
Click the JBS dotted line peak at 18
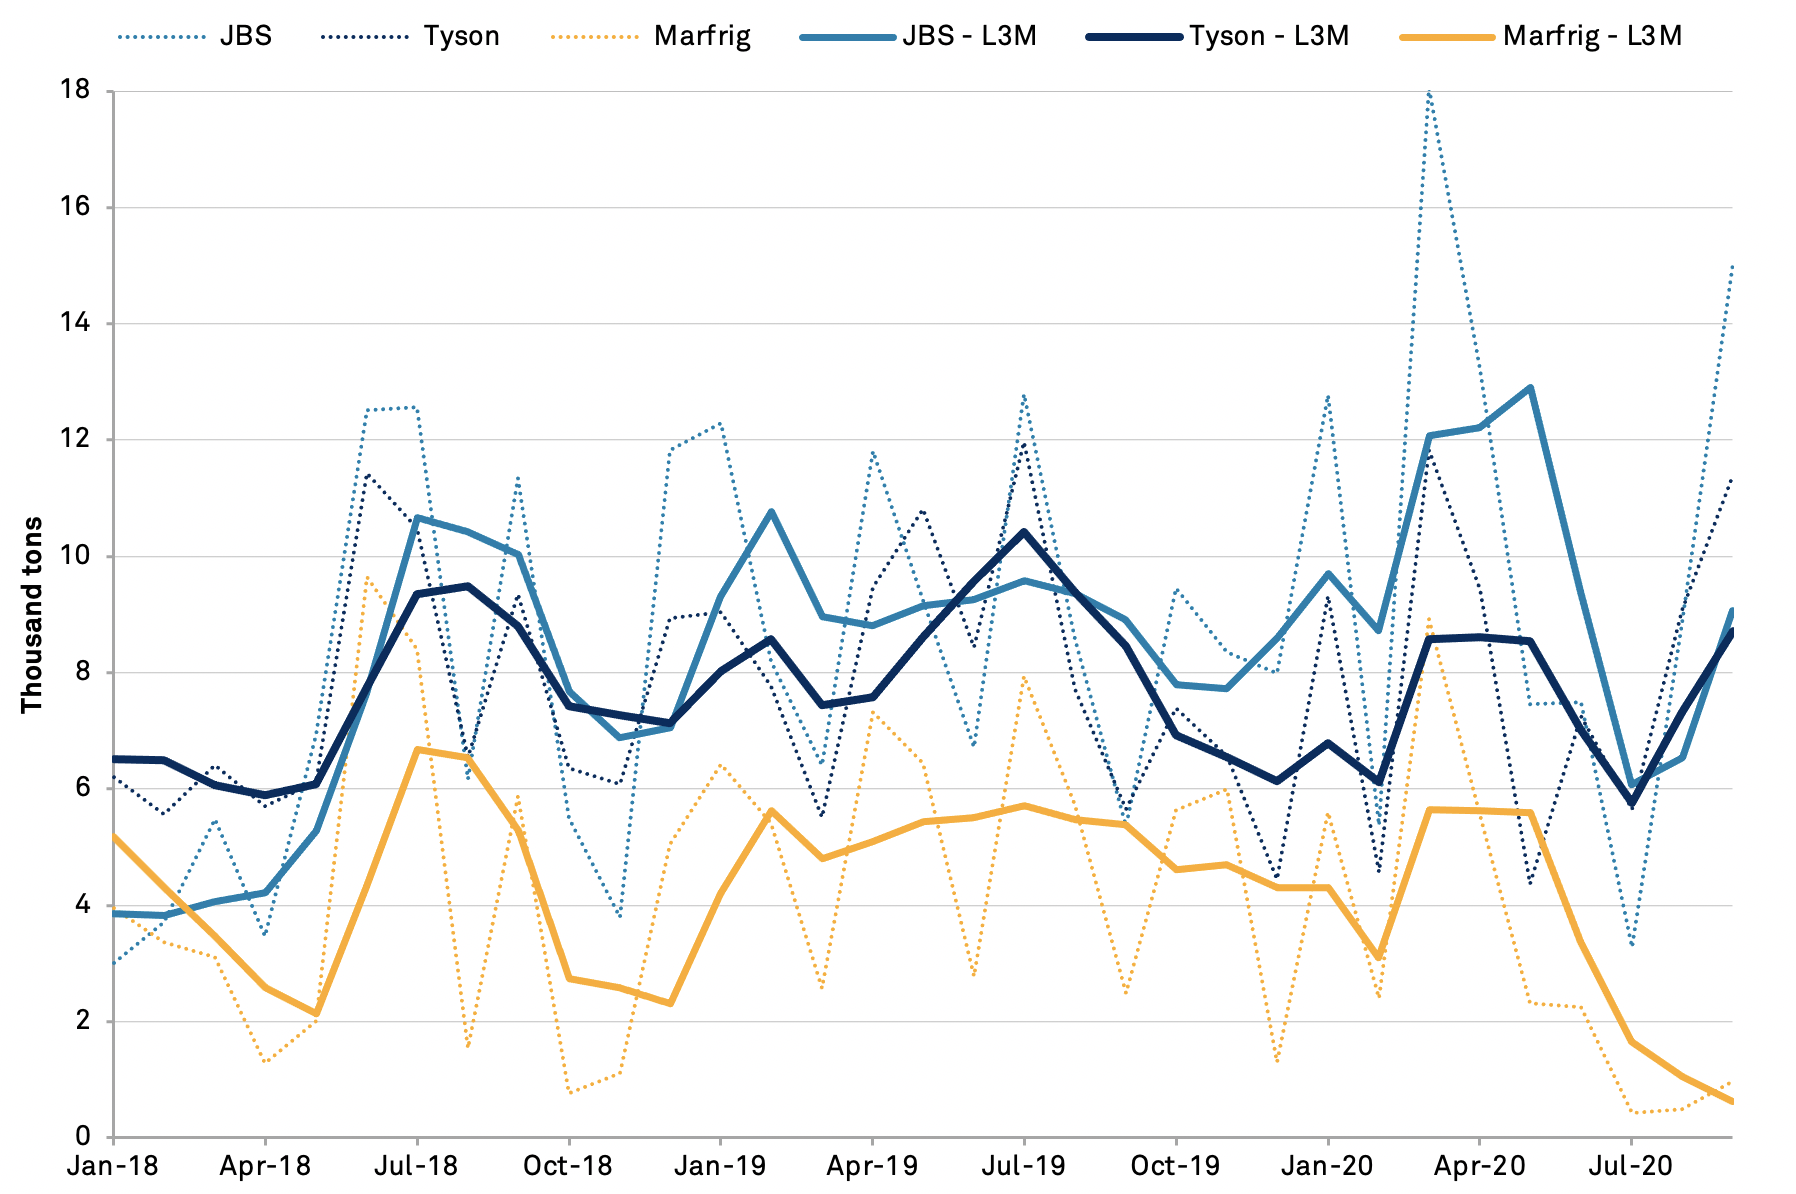1429,92
